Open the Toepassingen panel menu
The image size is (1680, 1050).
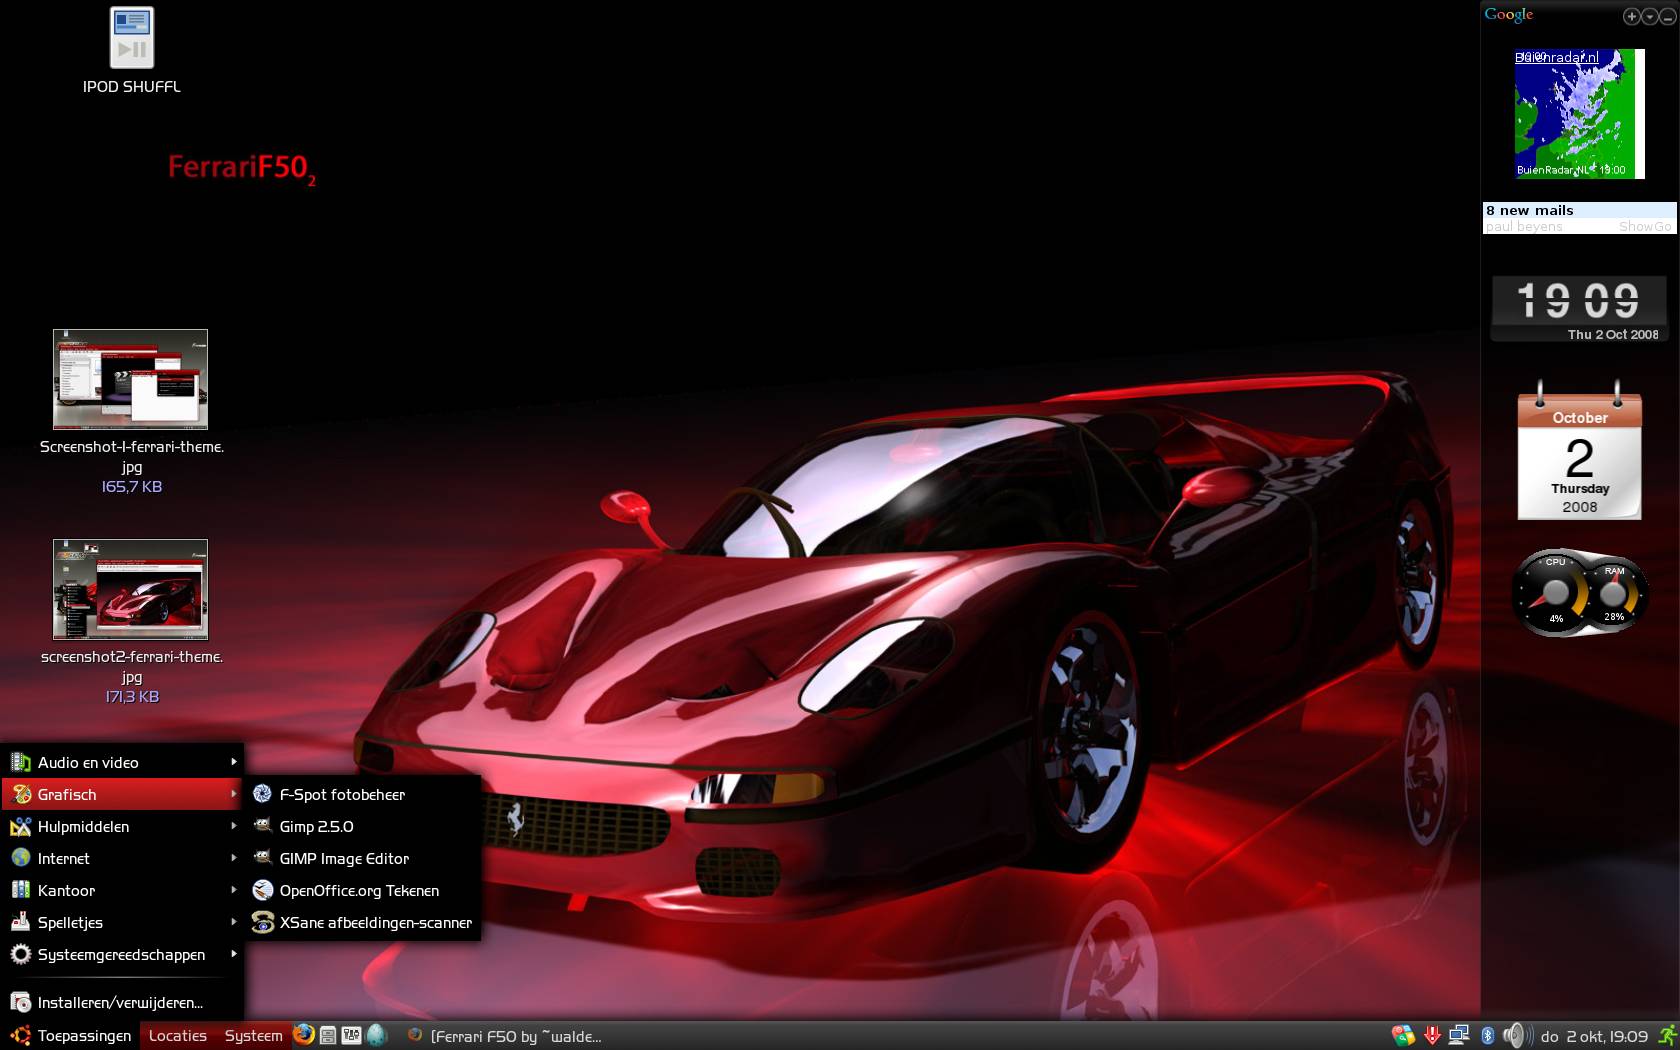(71, 1036)
